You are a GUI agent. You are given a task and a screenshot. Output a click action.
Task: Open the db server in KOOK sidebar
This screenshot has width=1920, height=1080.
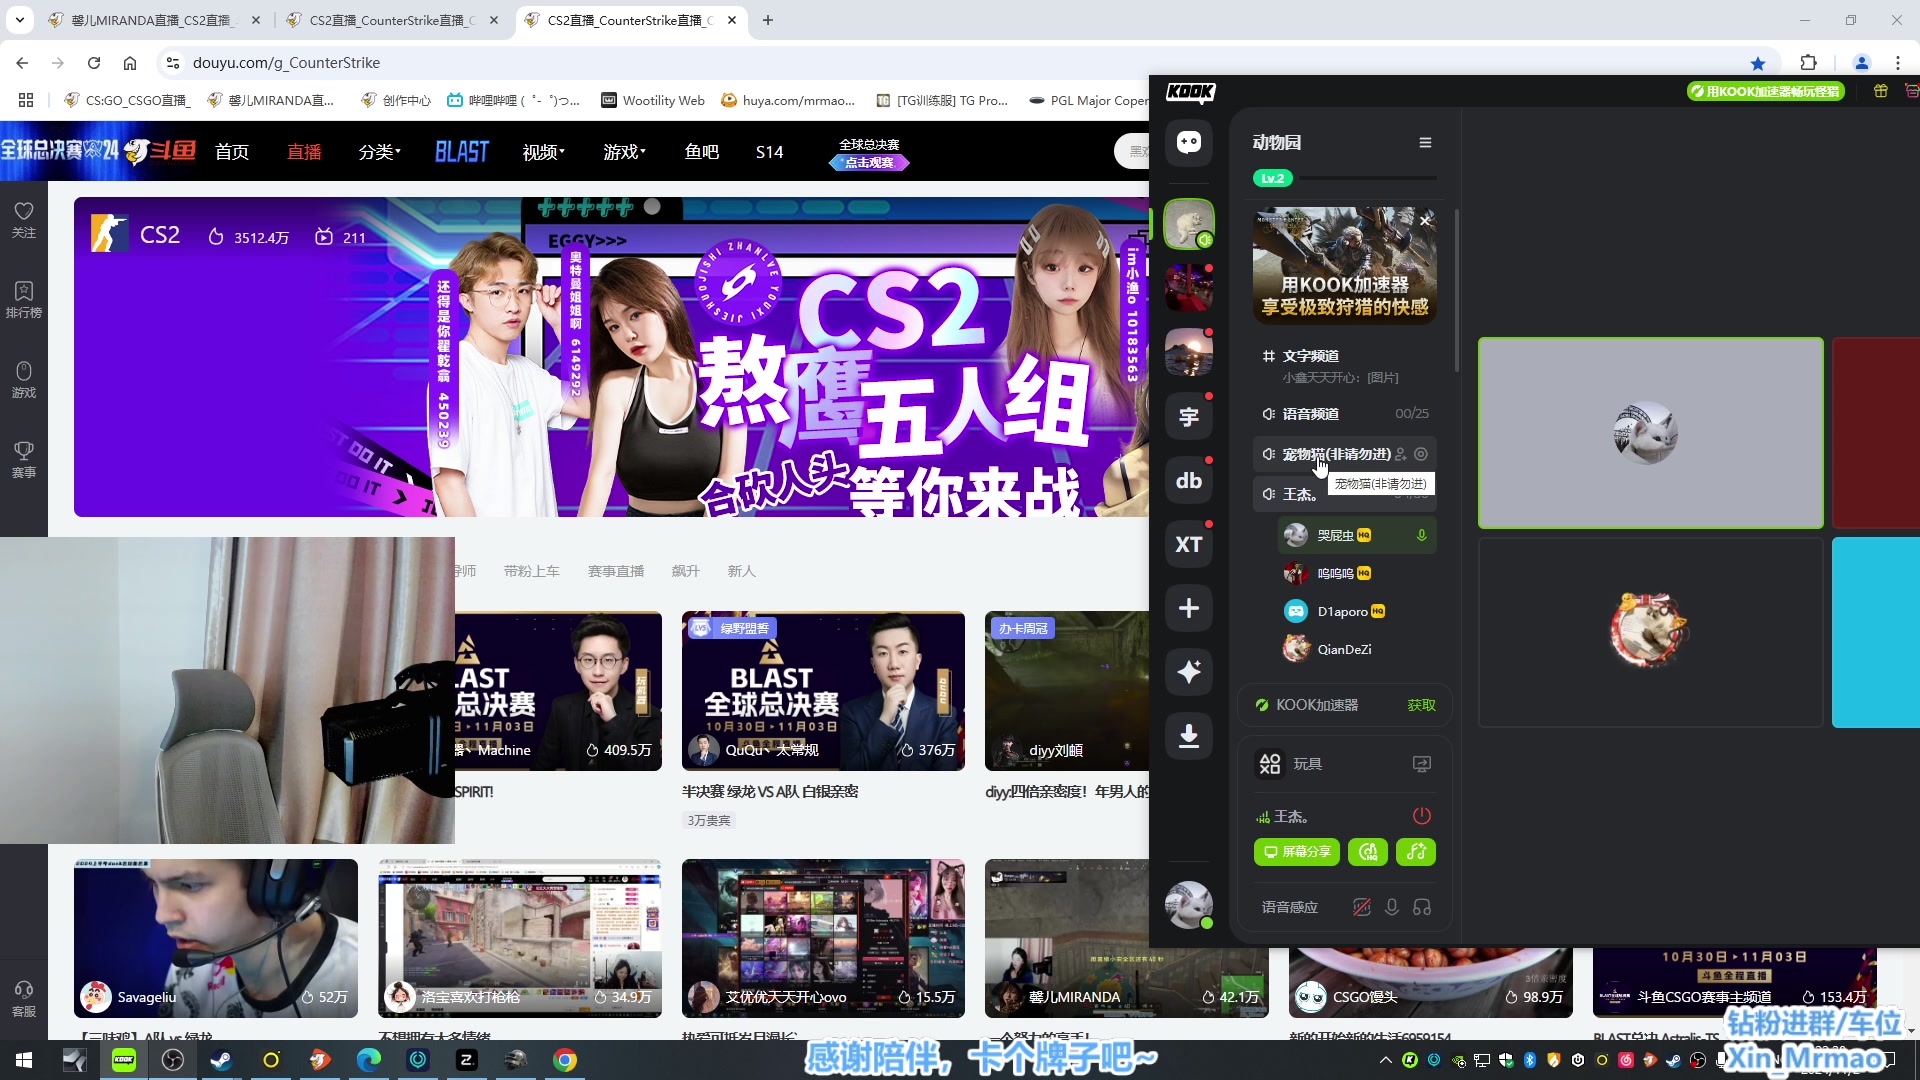[x=1189, y=481]
